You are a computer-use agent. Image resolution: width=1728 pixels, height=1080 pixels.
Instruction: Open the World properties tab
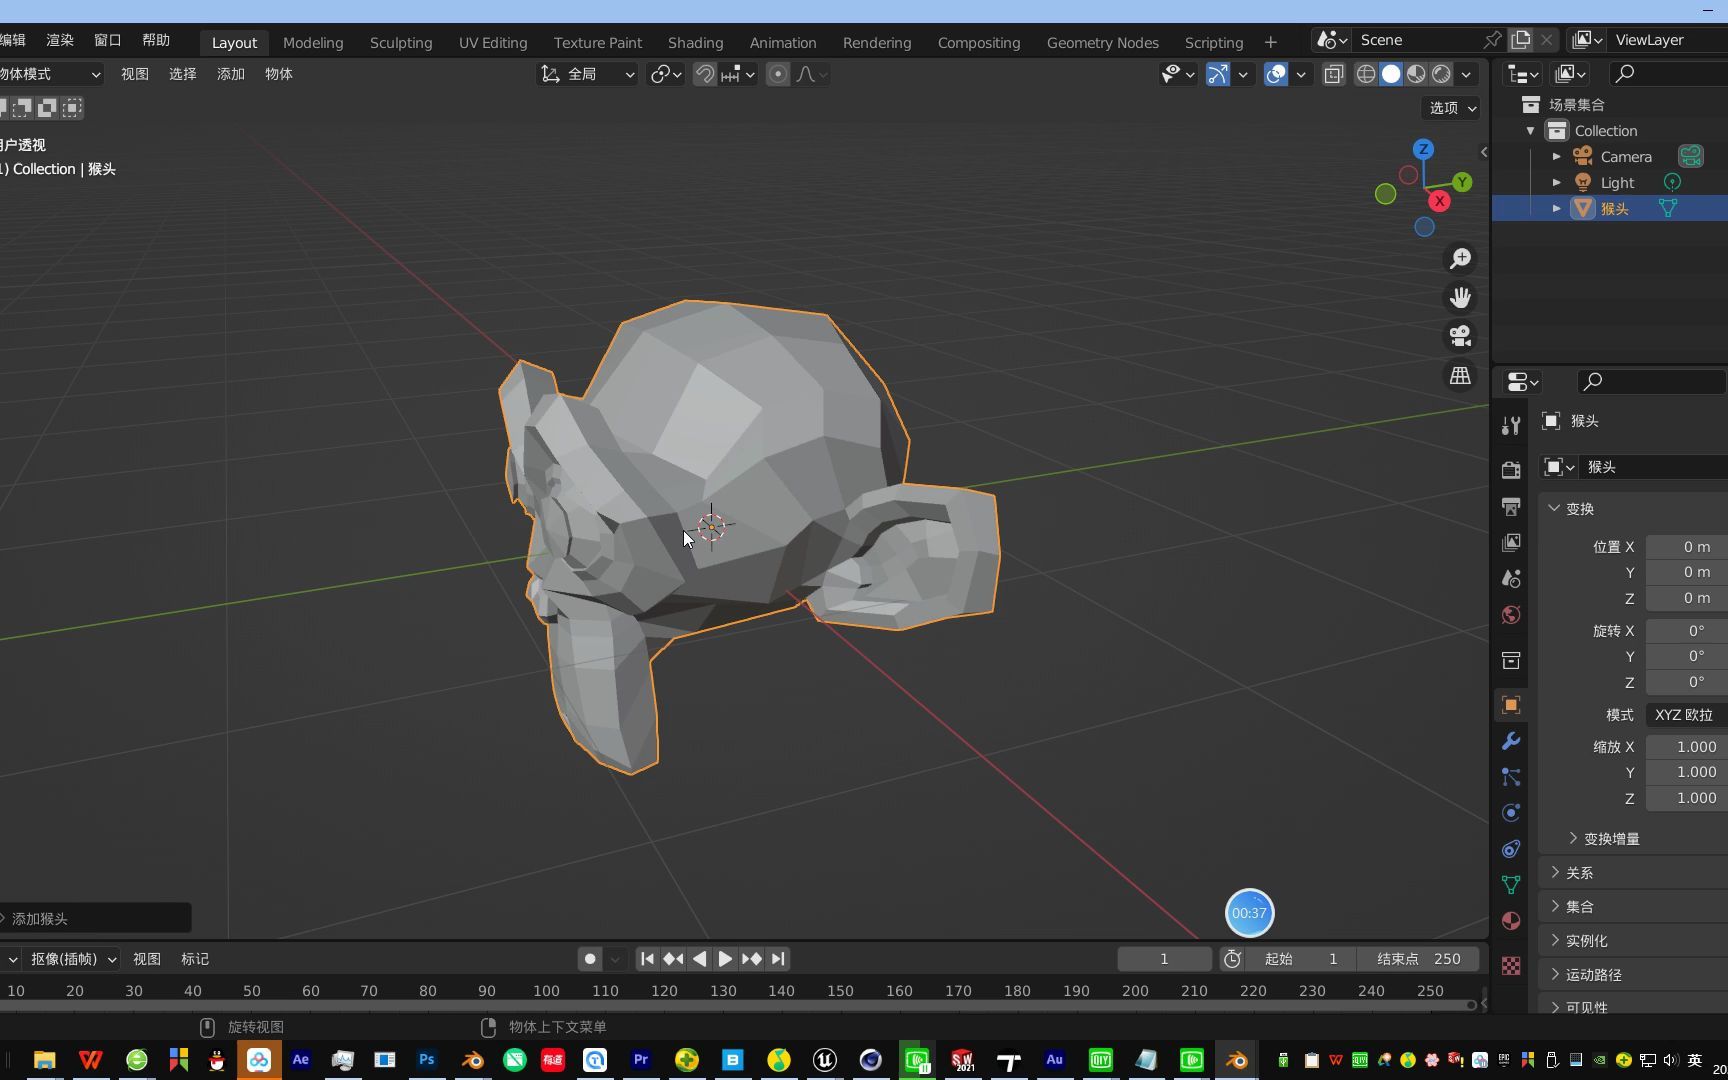1510,615
